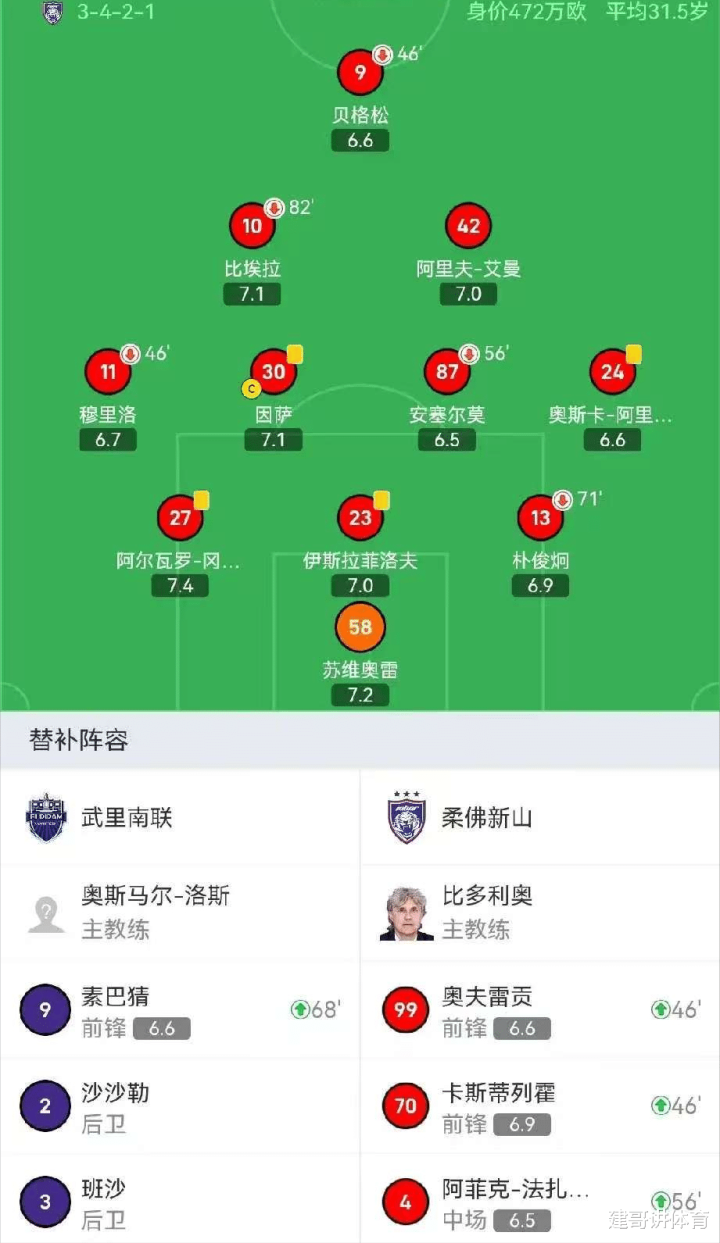This screenshot has height=1243, width=720.
Task: Open 卡斯蒂列霍 number 70 substitute entry
Action: point(540,1106)
